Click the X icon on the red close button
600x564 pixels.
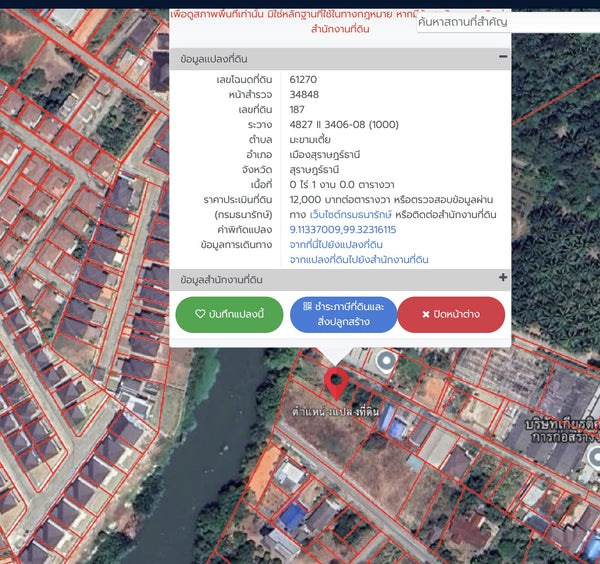(x=426, y=315)
